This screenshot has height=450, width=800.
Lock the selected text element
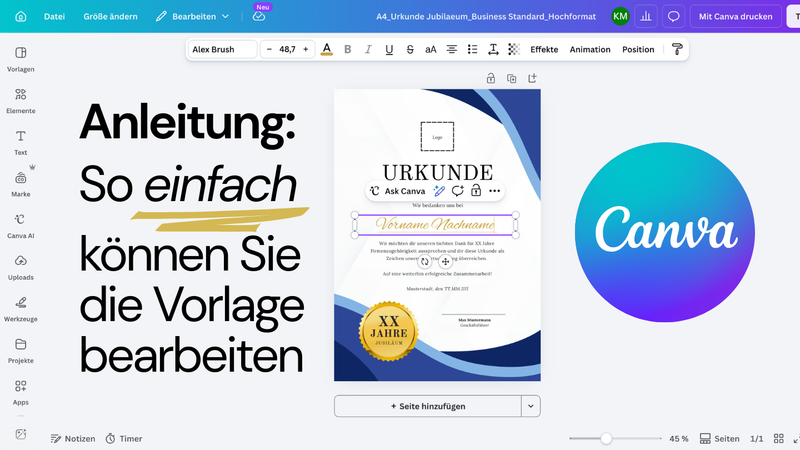click(x=476, y=191)
